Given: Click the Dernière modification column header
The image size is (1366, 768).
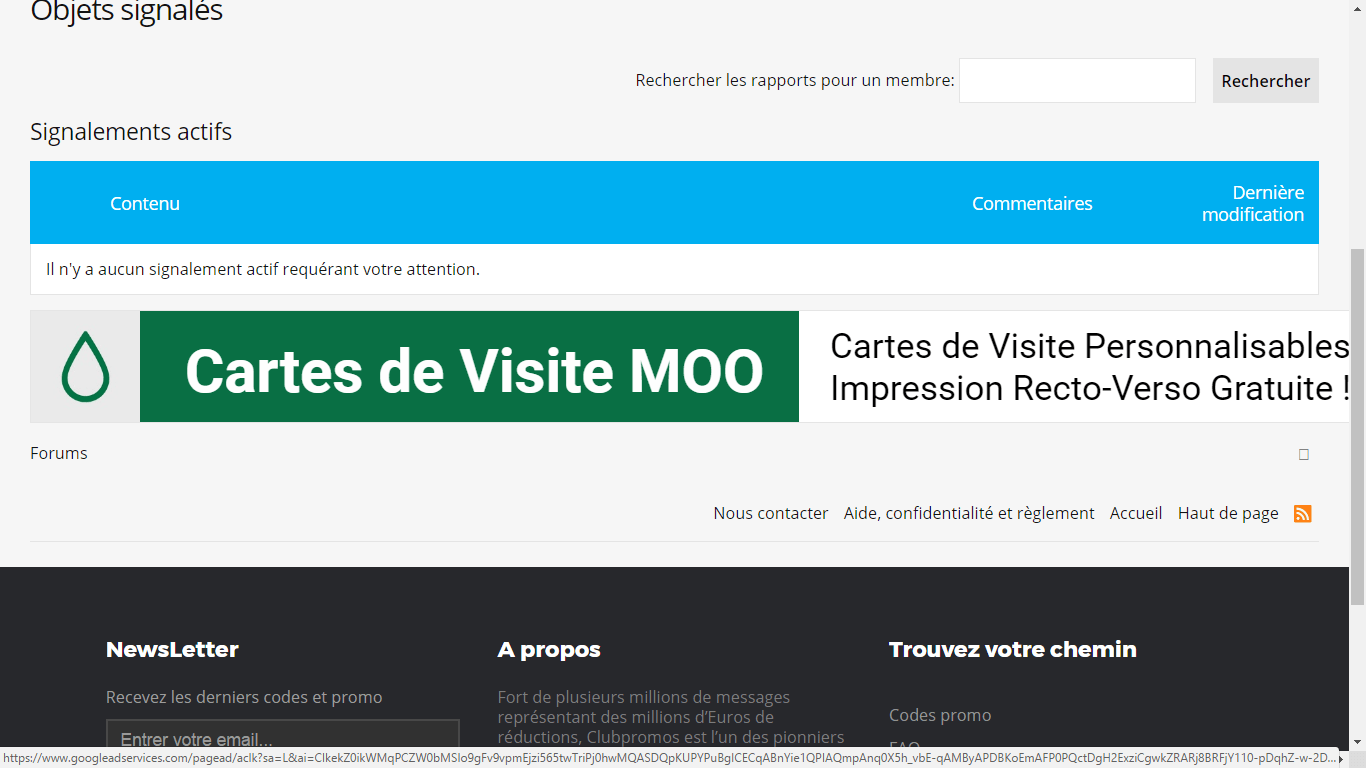Looking at the screenshot, I should pos(1253,204).
